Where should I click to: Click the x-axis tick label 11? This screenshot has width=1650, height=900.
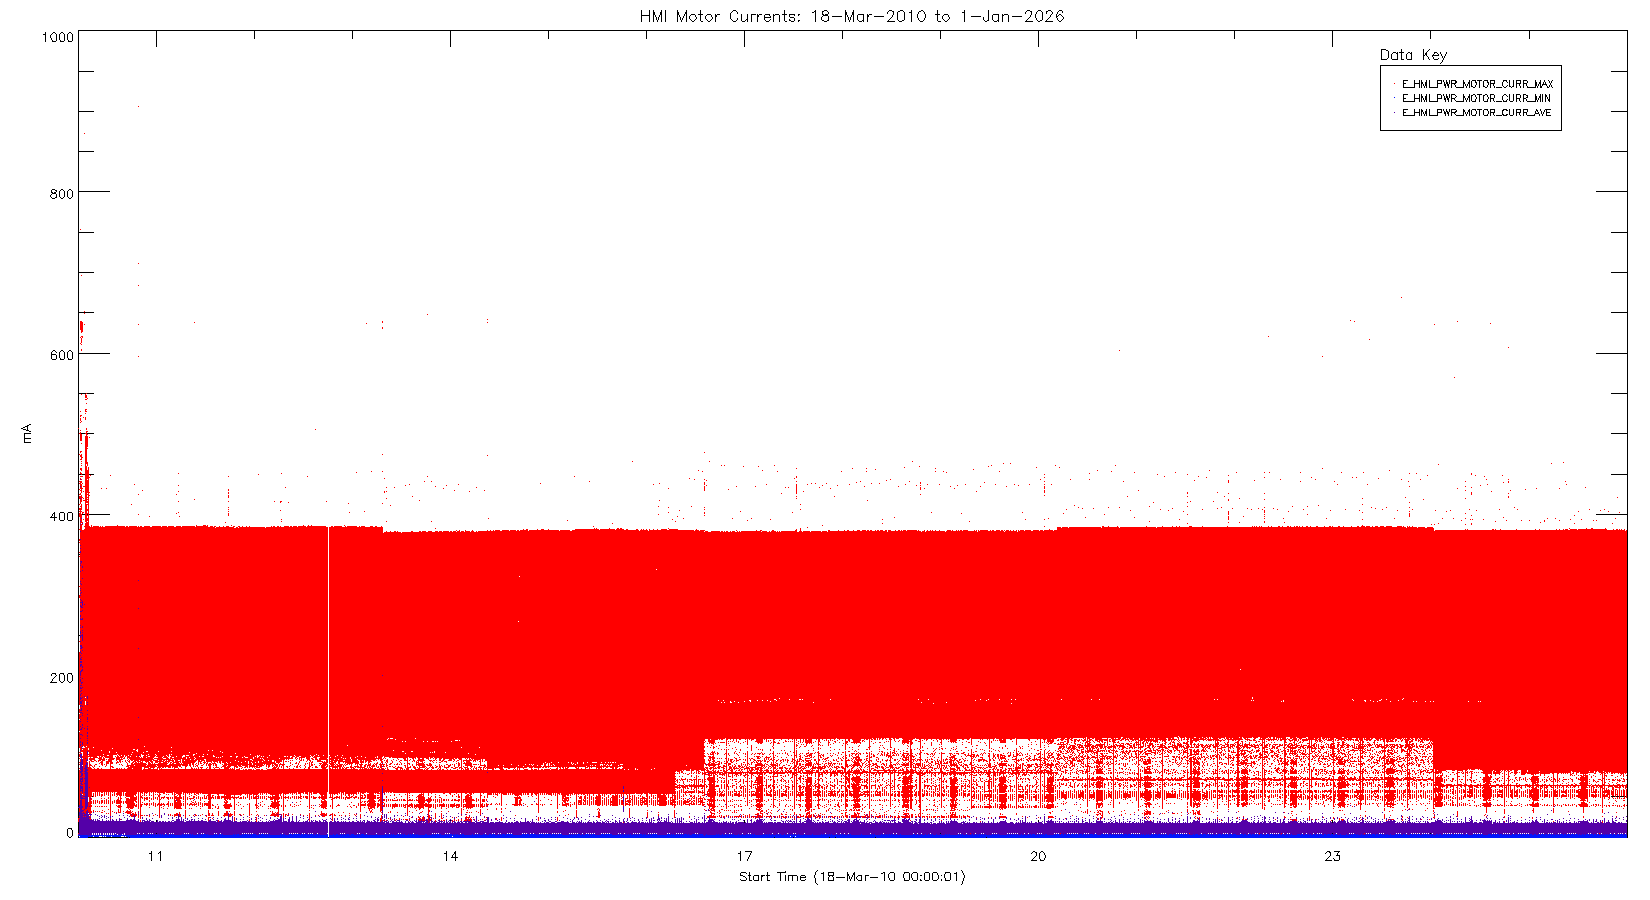click(x=155, y=856)
